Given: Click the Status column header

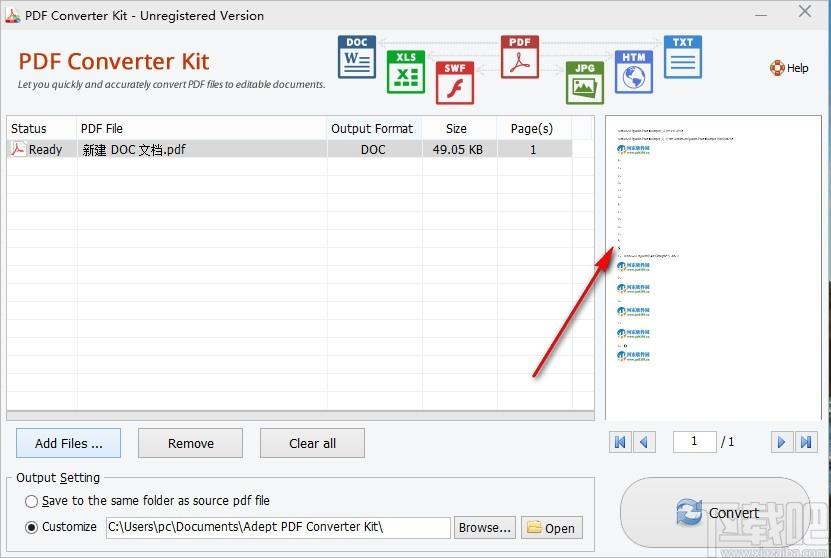Looking at the screenshot, I should (x=41, y=128).
